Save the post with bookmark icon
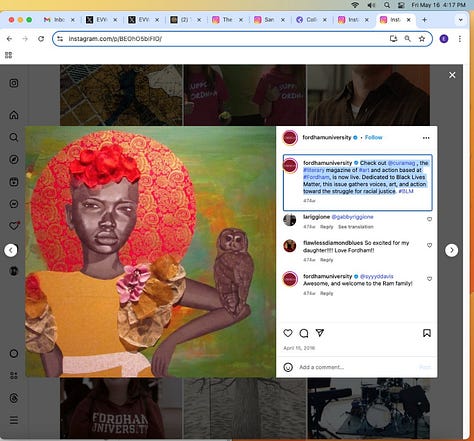474x441 pixels. pyautogui.click(x=427, y=333)
